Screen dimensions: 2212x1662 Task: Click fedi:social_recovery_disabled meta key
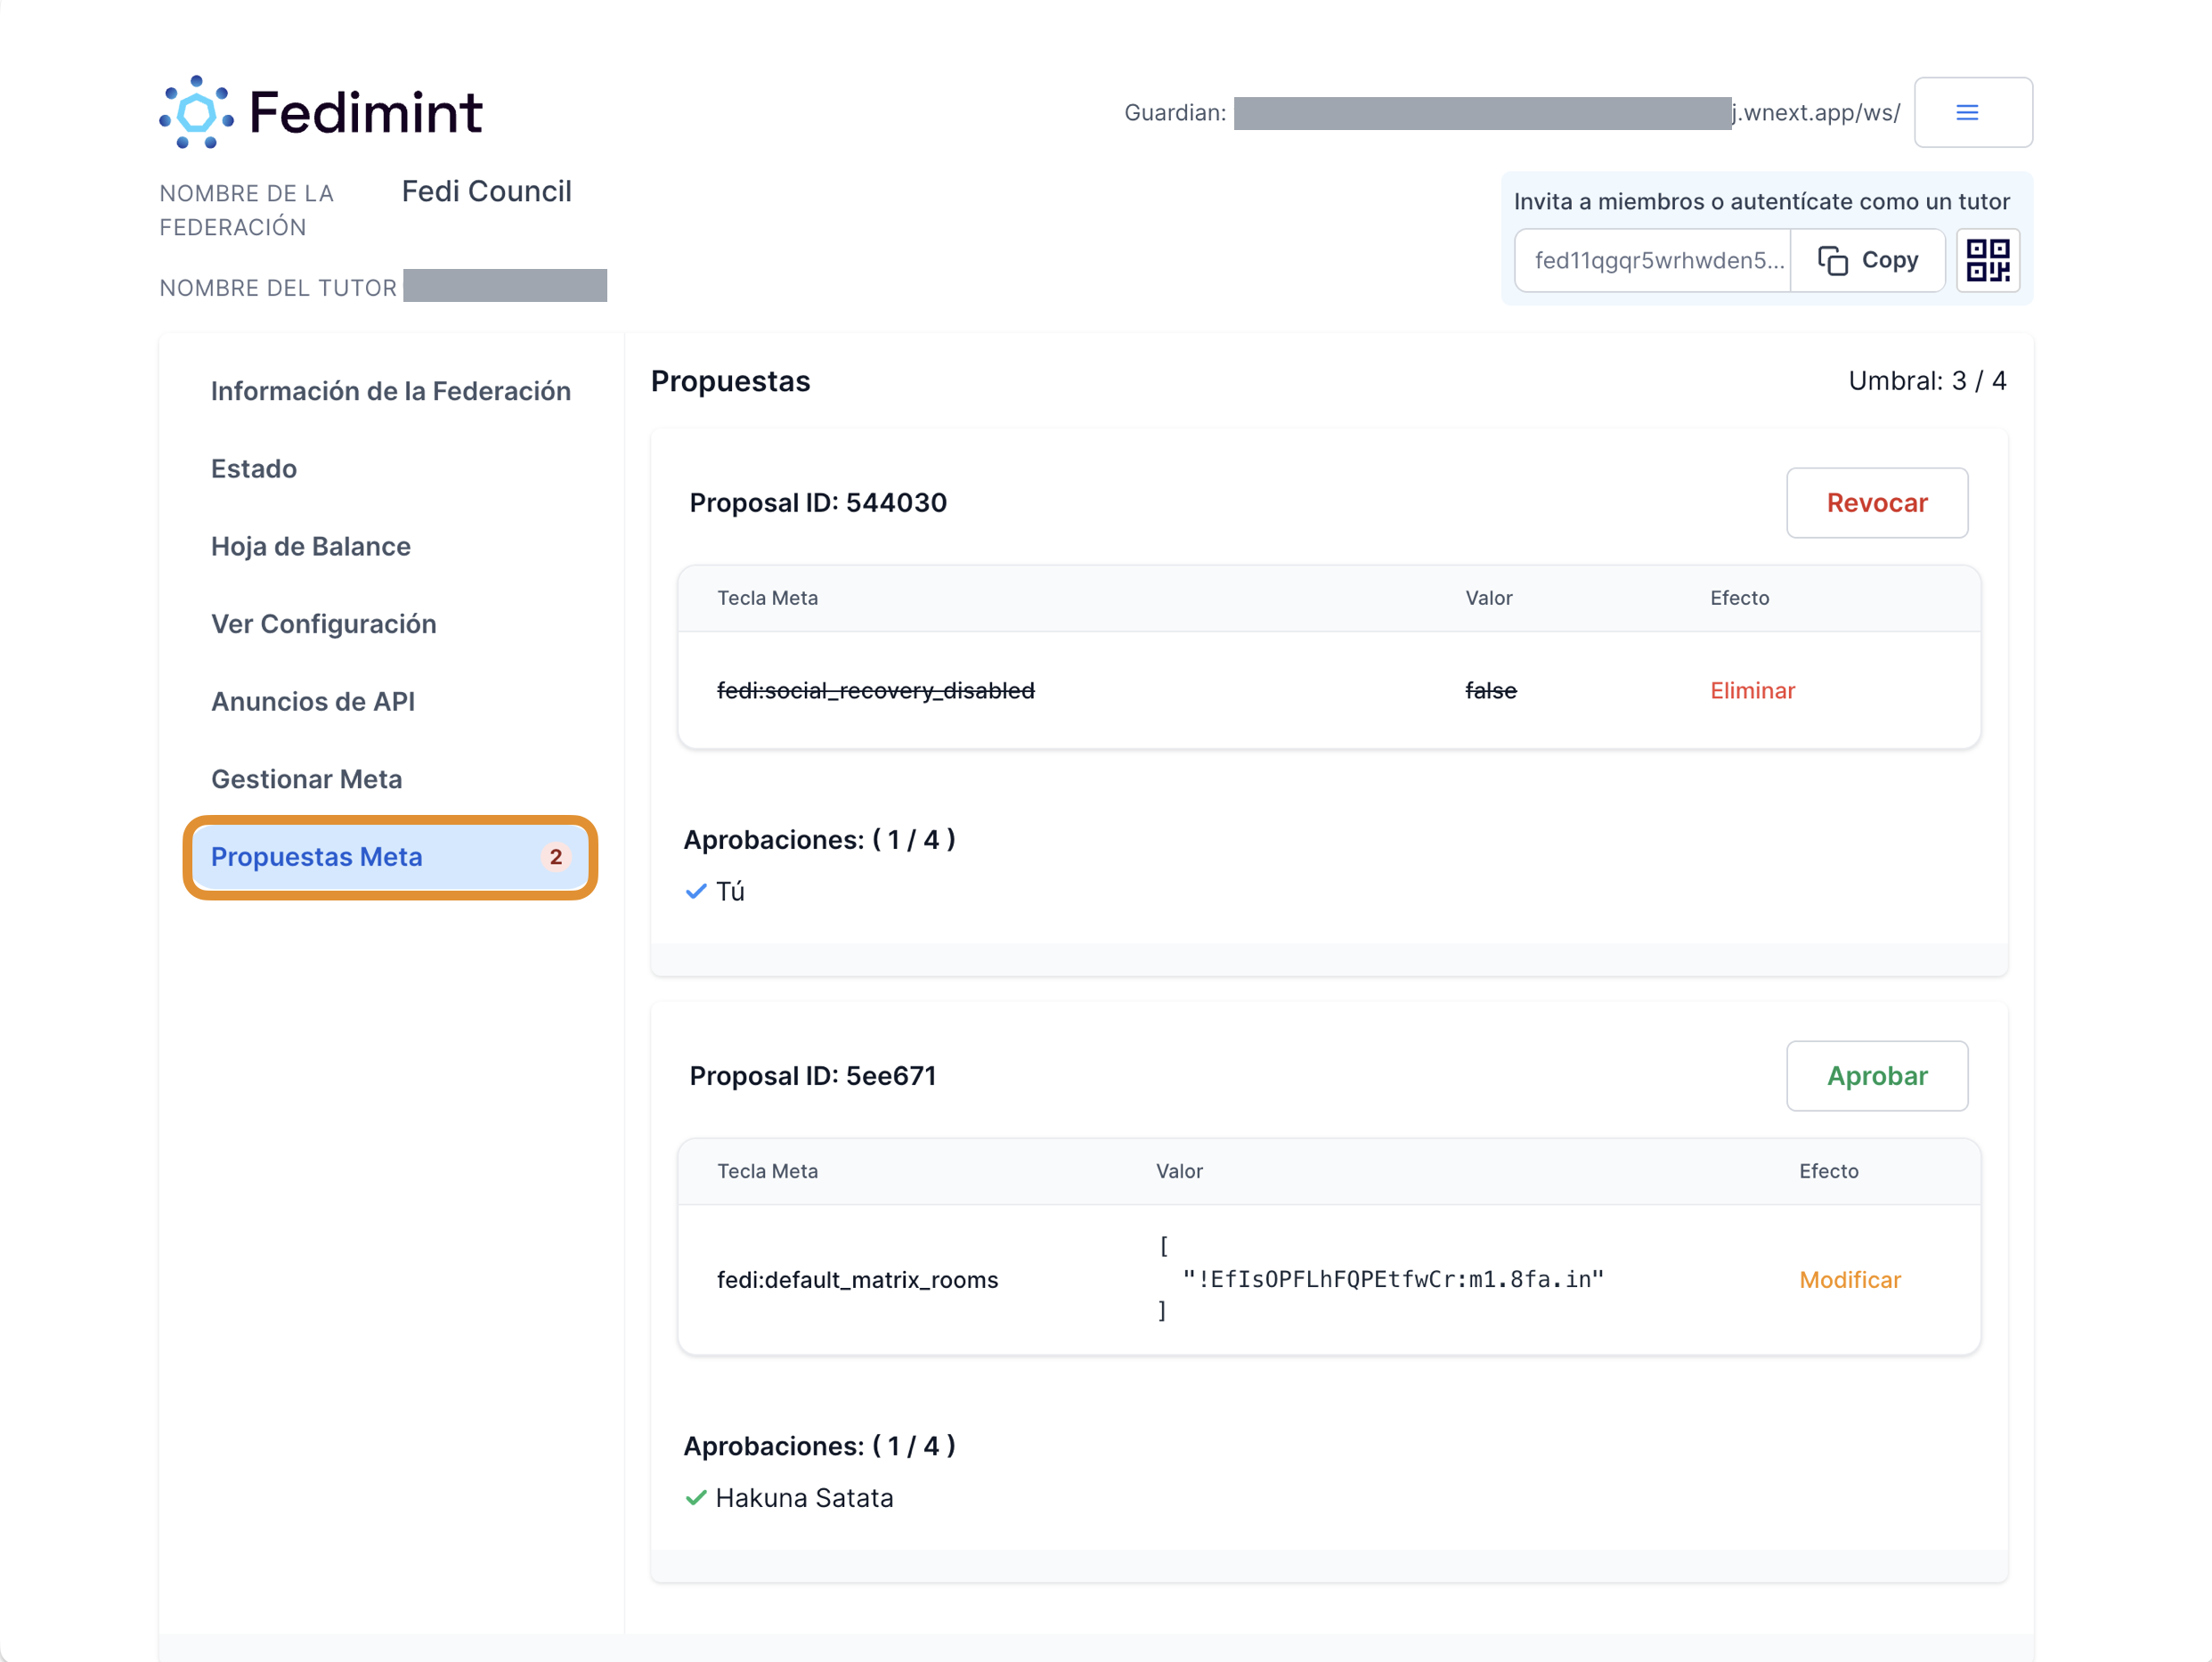[x=876, y=690]
